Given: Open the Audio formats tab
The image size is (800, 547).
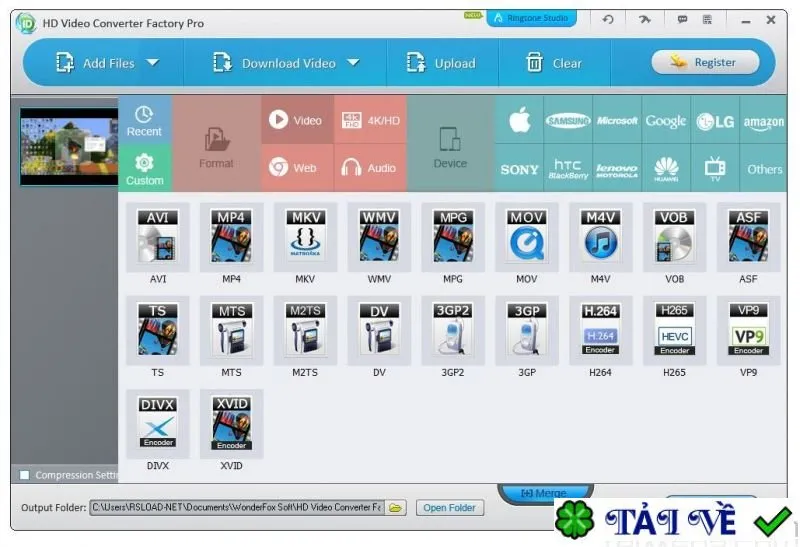Looking at the screenshot, I should (370, 168).
